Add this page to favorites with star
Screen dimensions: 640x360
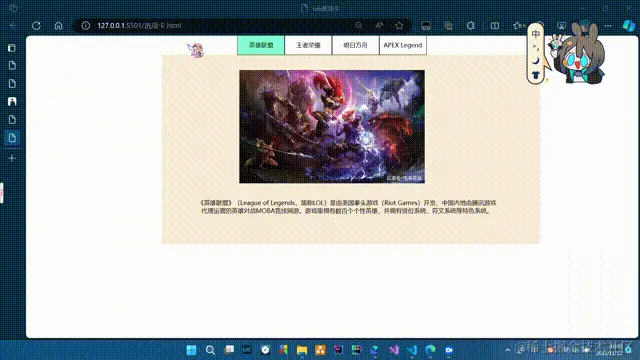[399, 26]
